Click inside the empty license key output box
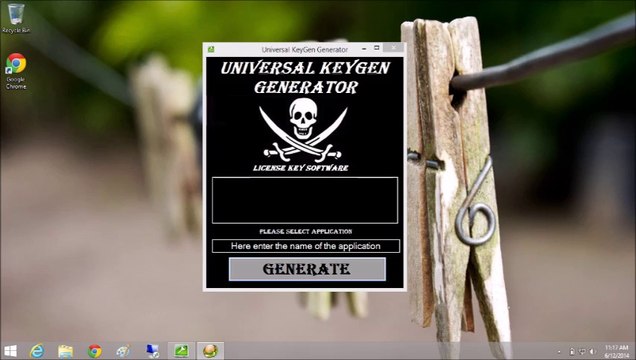Viewport: 636px width, 360px height. pos(305,200)
